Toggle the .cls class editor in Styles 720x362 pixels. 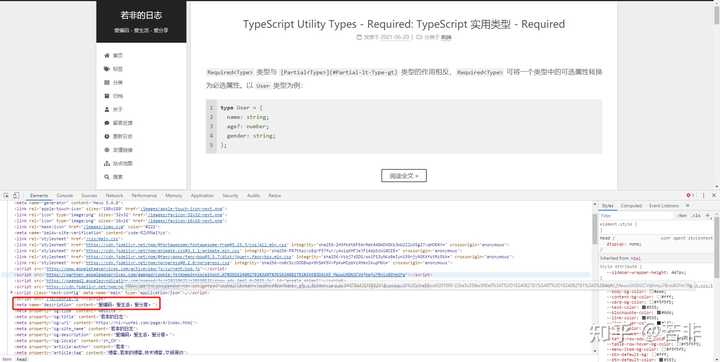tap(697, 215)
